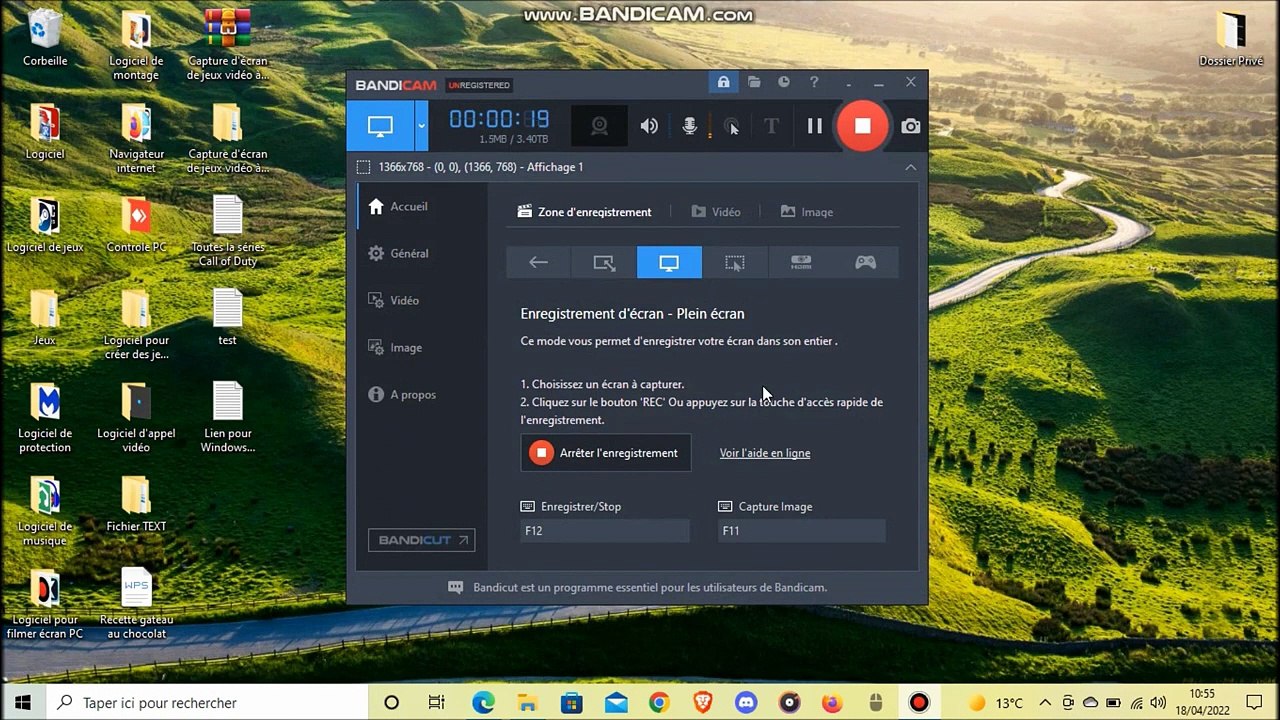This screenshot has width=1280, height=720.
Task: Pause the Bandicam recording
Action: [x=815, y=126]
